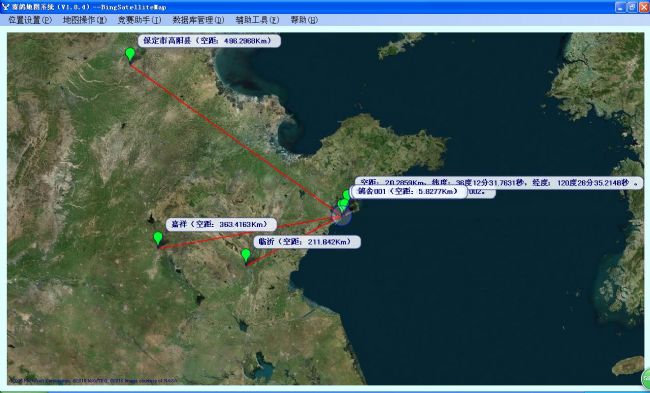Click the 嘉祥 363.4163Km distance label

(221, 224)
